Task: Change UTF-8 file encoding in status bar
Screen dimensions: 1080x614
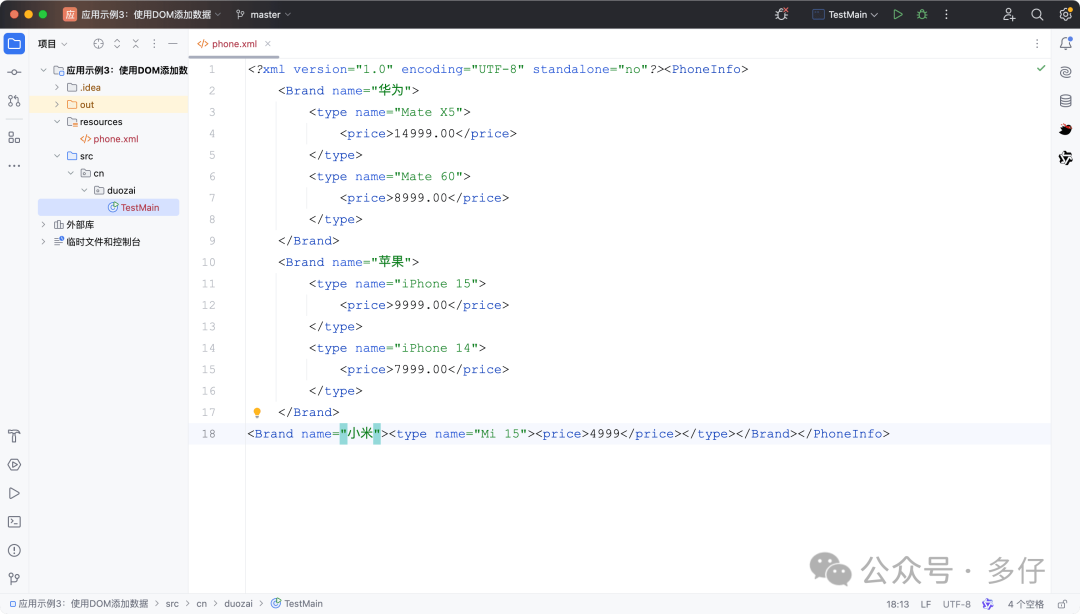Action: click(x=957, y=604)
